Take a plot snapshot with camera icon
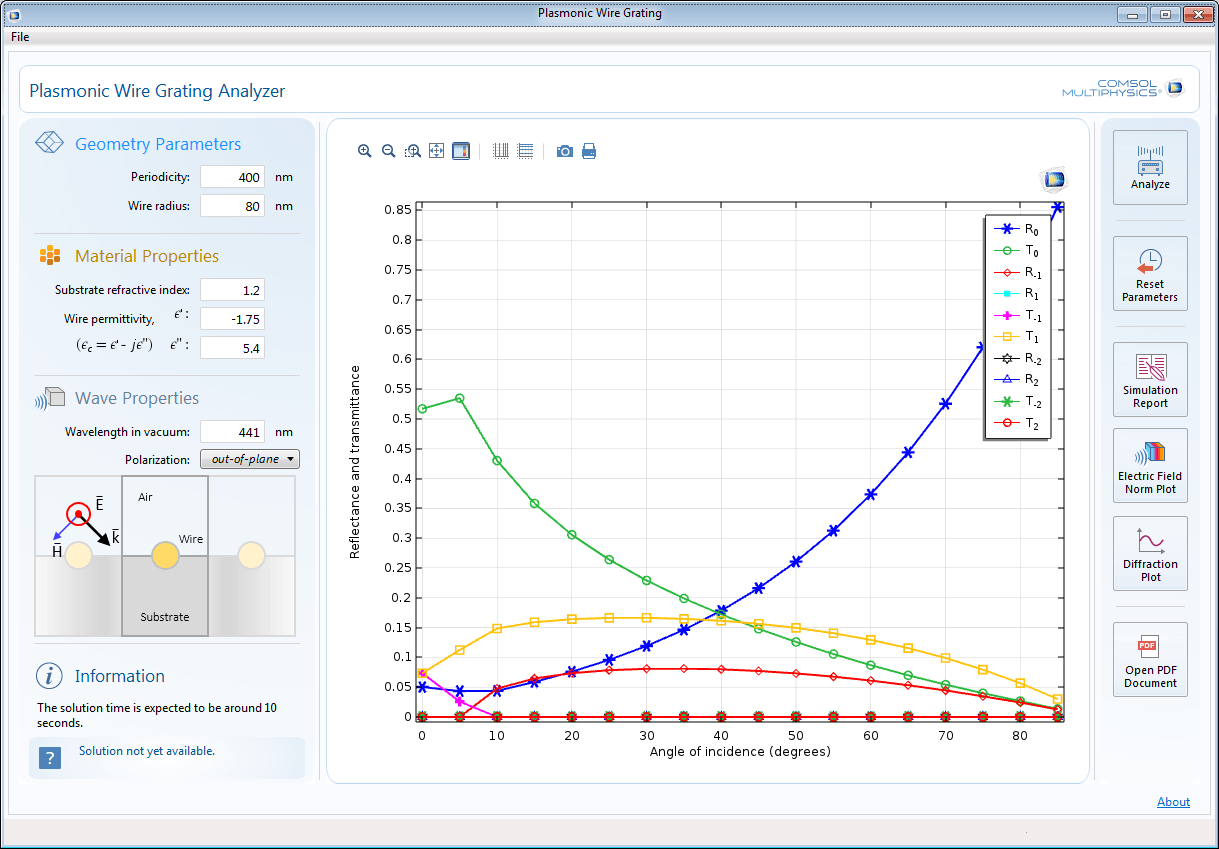Screen dimensions: 1219x849 [x=565, y=151]
